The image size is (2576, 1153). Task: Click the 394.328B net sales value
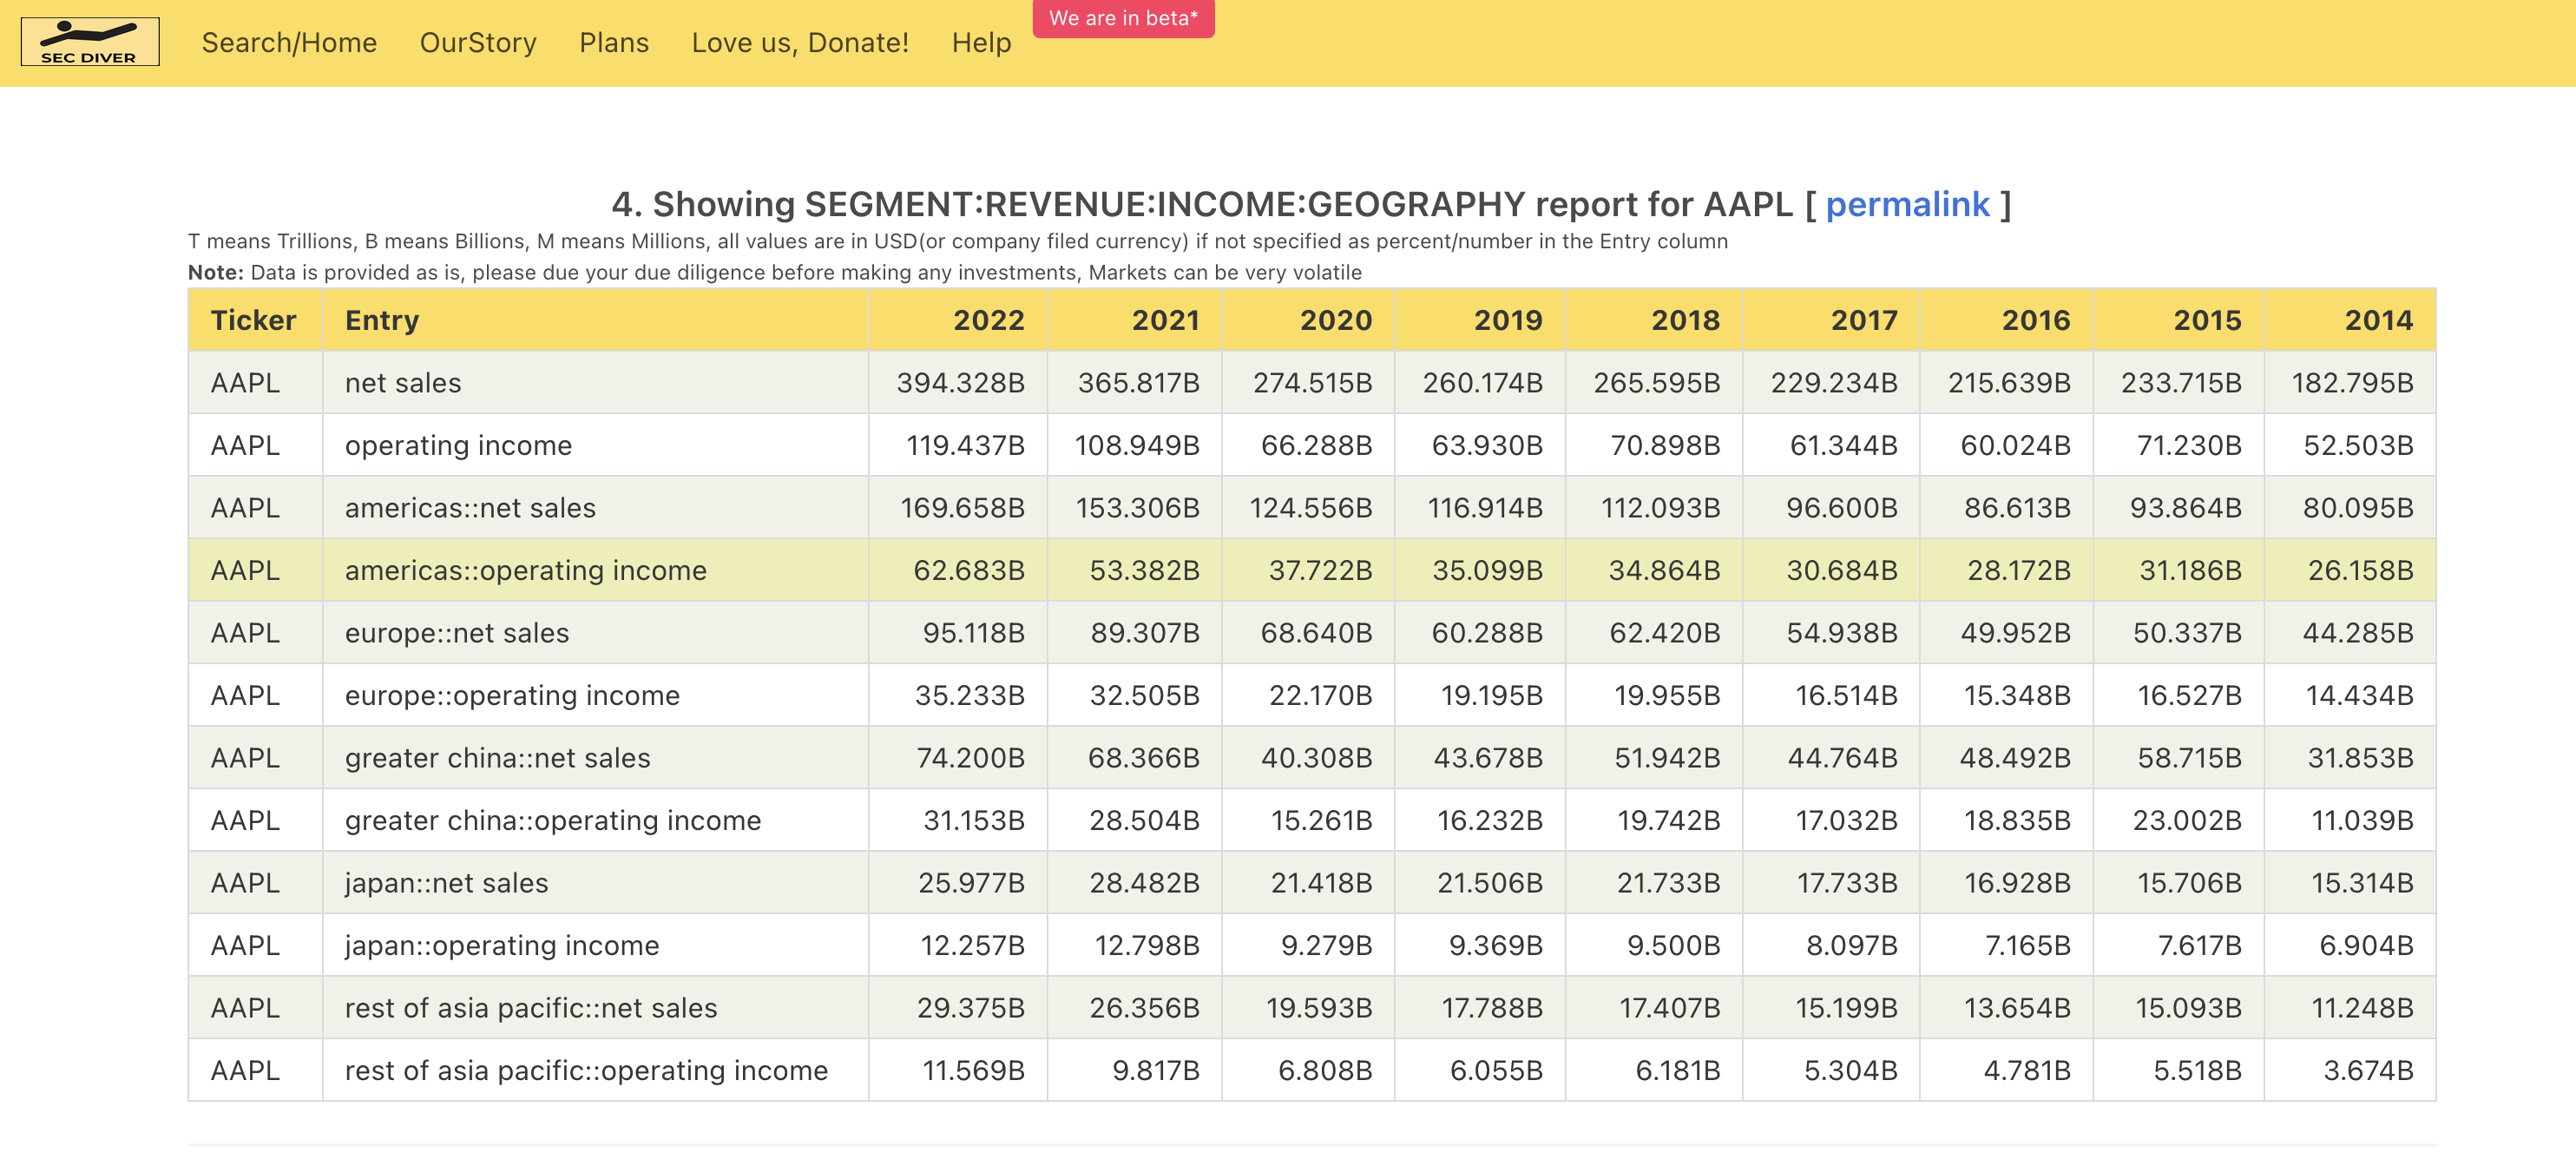click(960, 383)
